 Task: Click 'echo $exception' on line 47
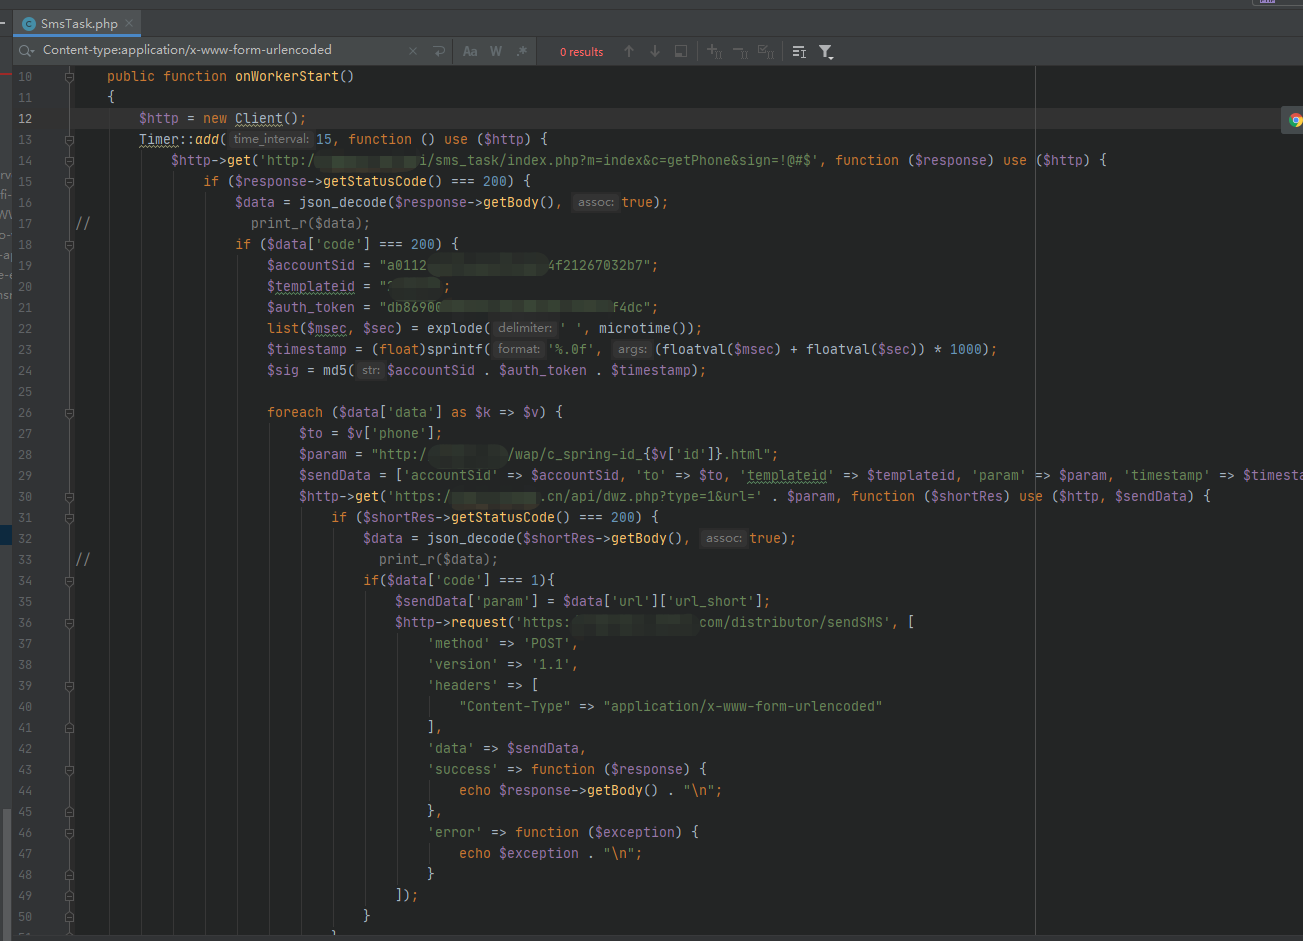click(519, 853)
